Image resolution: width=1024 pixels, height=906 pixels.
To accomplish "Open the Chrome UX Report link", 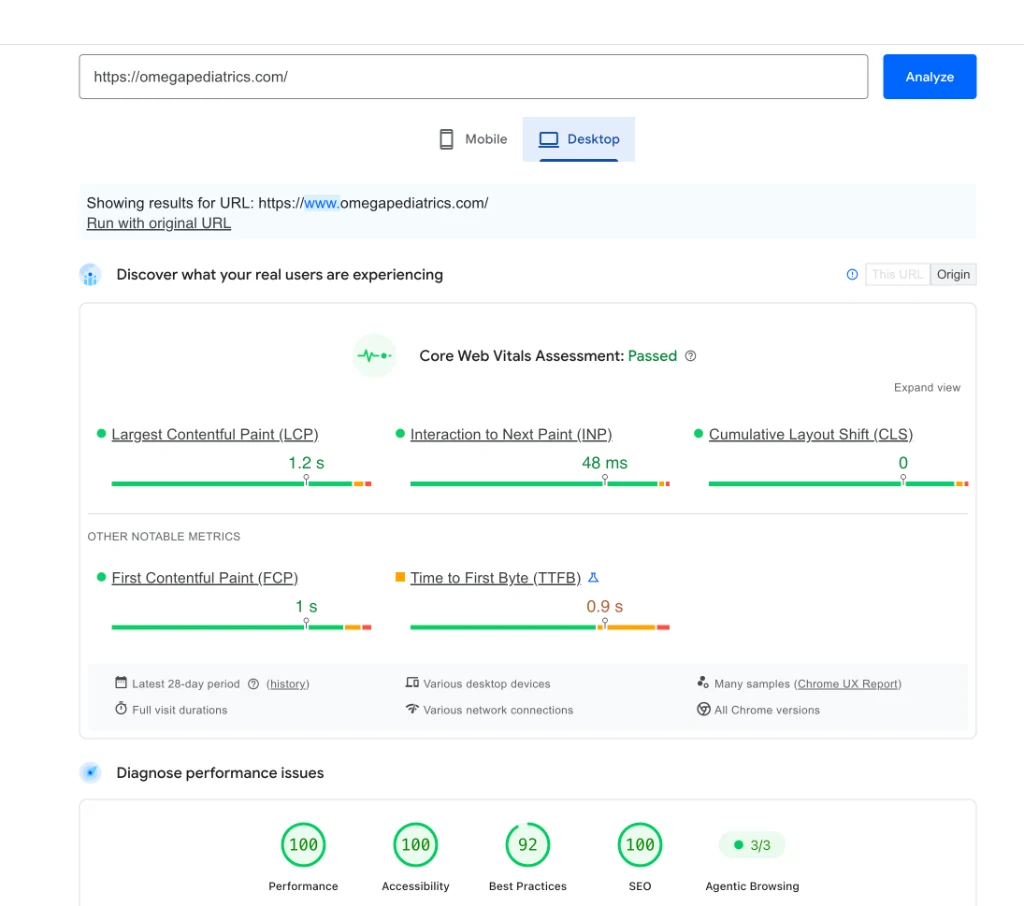I will (x=848, y=684).
